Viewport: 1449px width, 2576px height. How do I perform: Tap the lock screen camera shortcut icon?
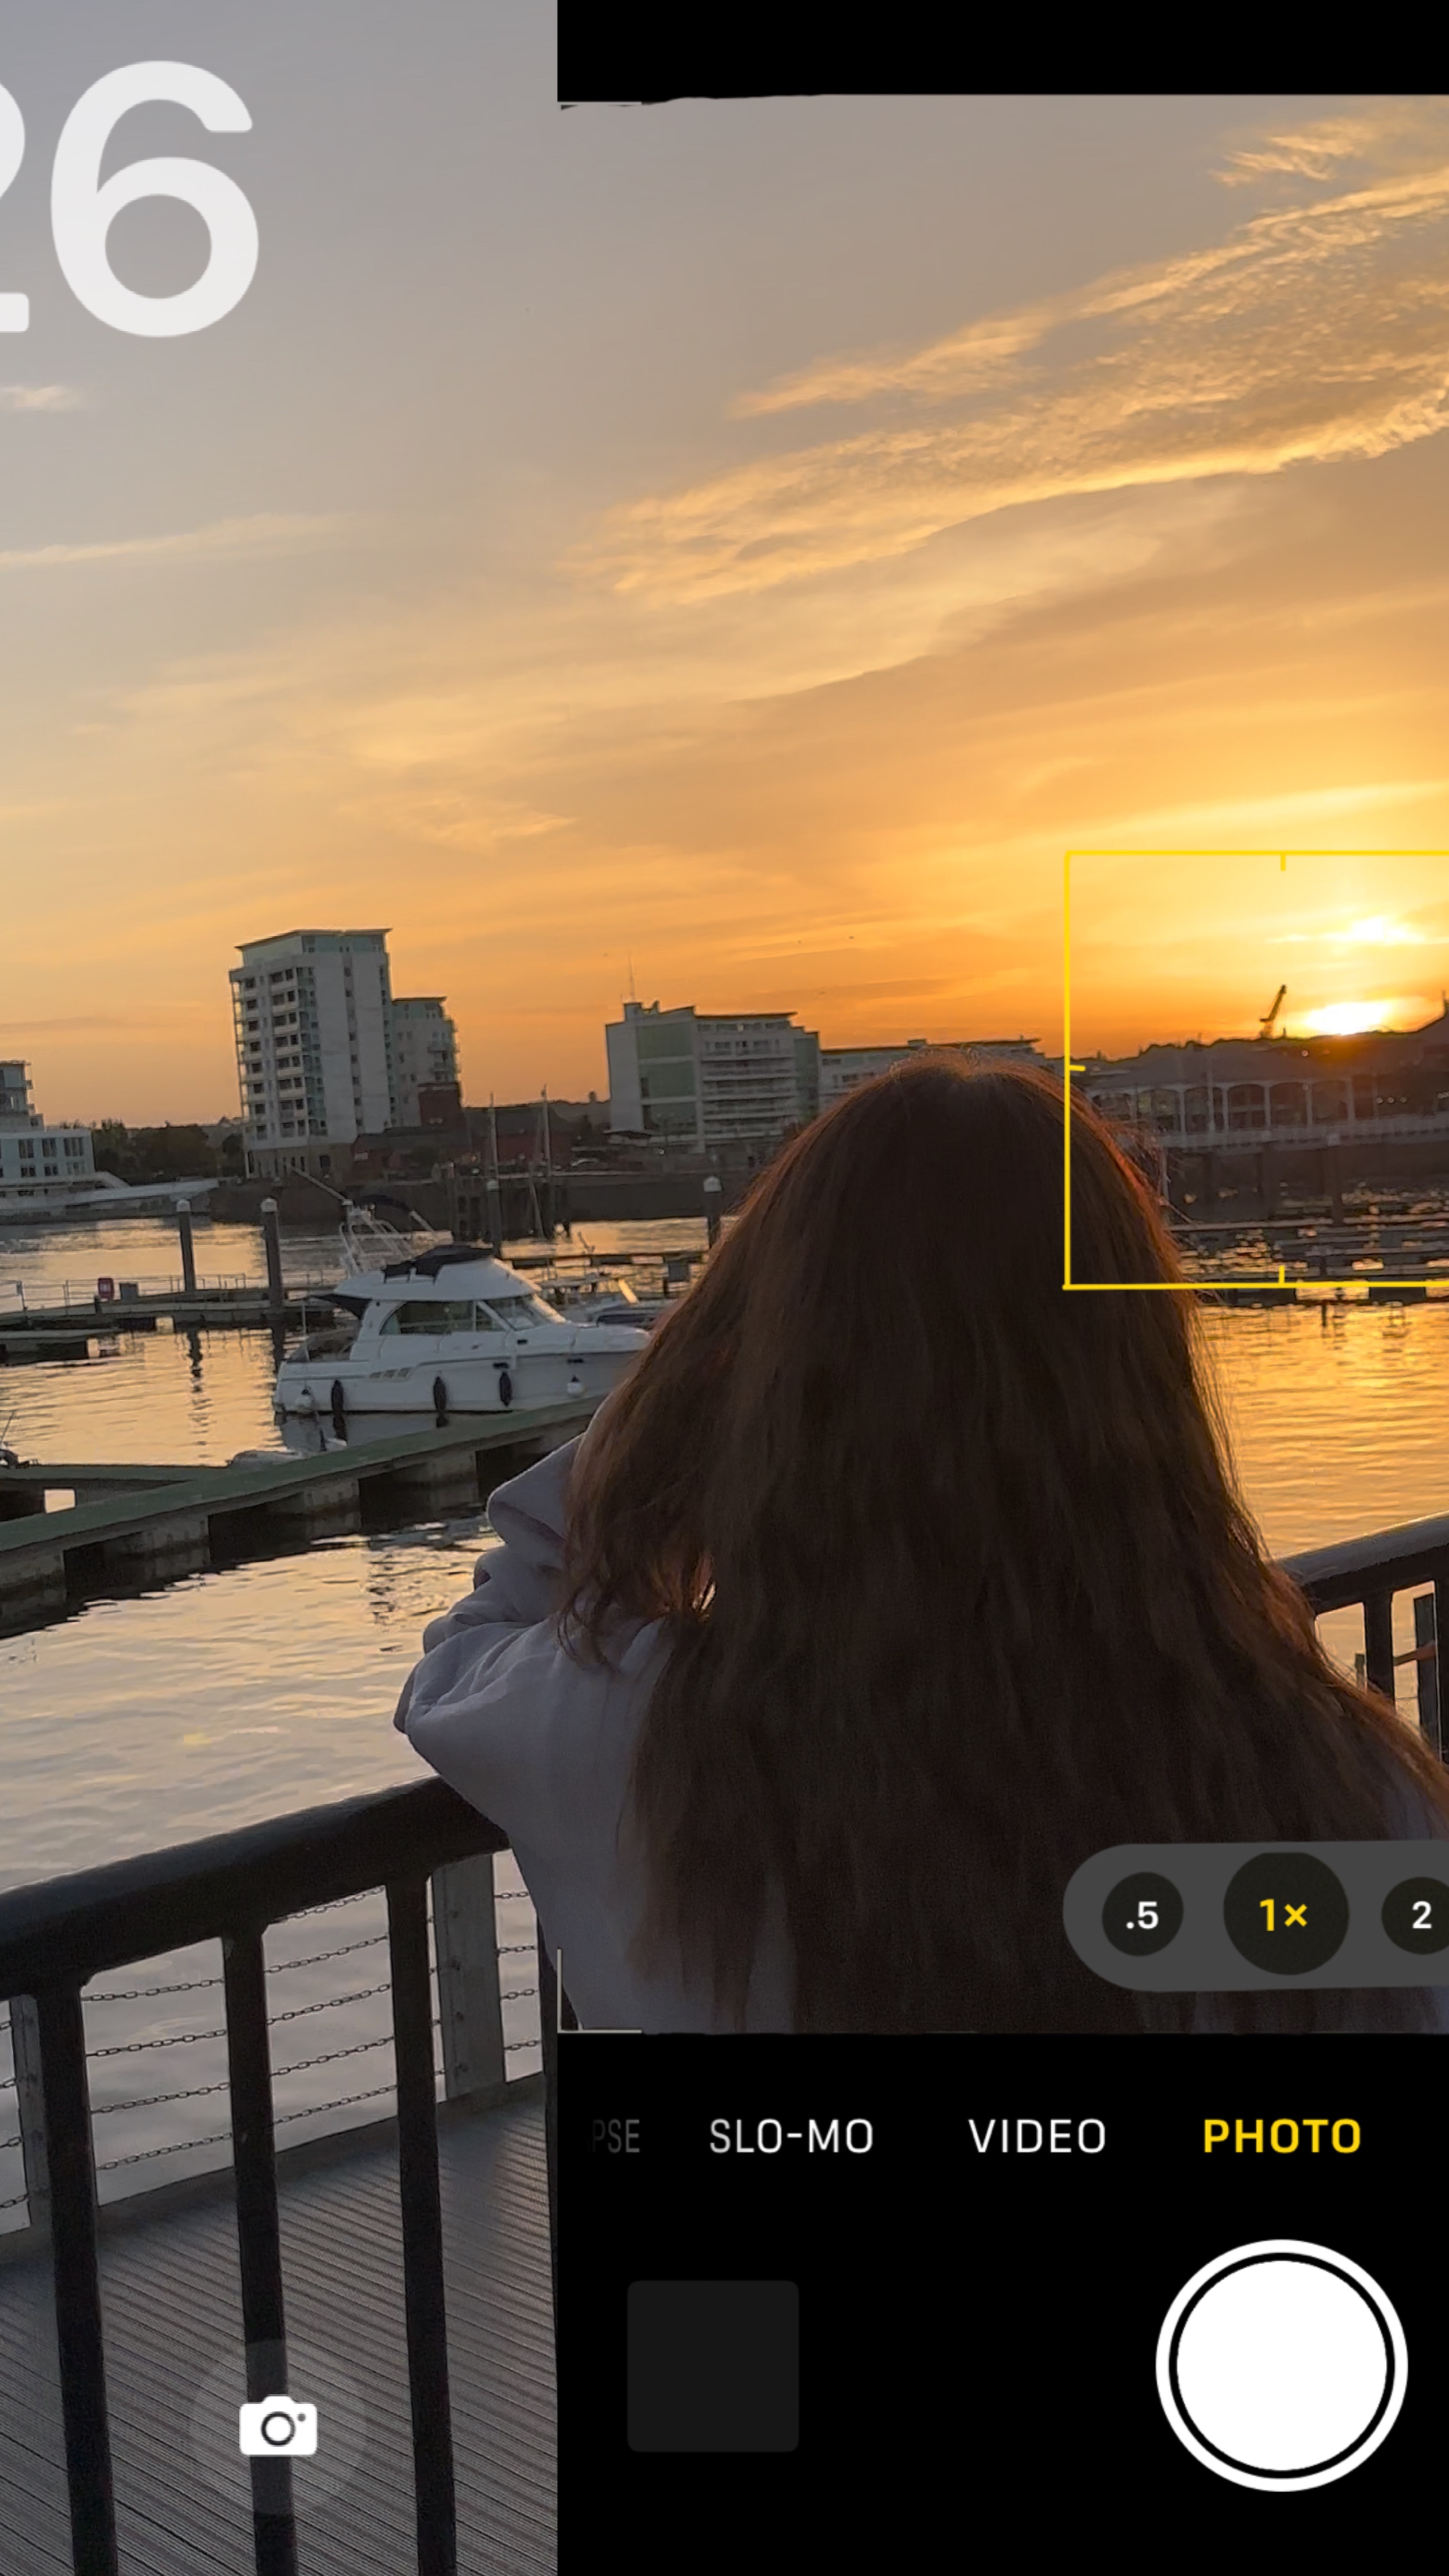pyautogui.click(x=278, y=2426)
